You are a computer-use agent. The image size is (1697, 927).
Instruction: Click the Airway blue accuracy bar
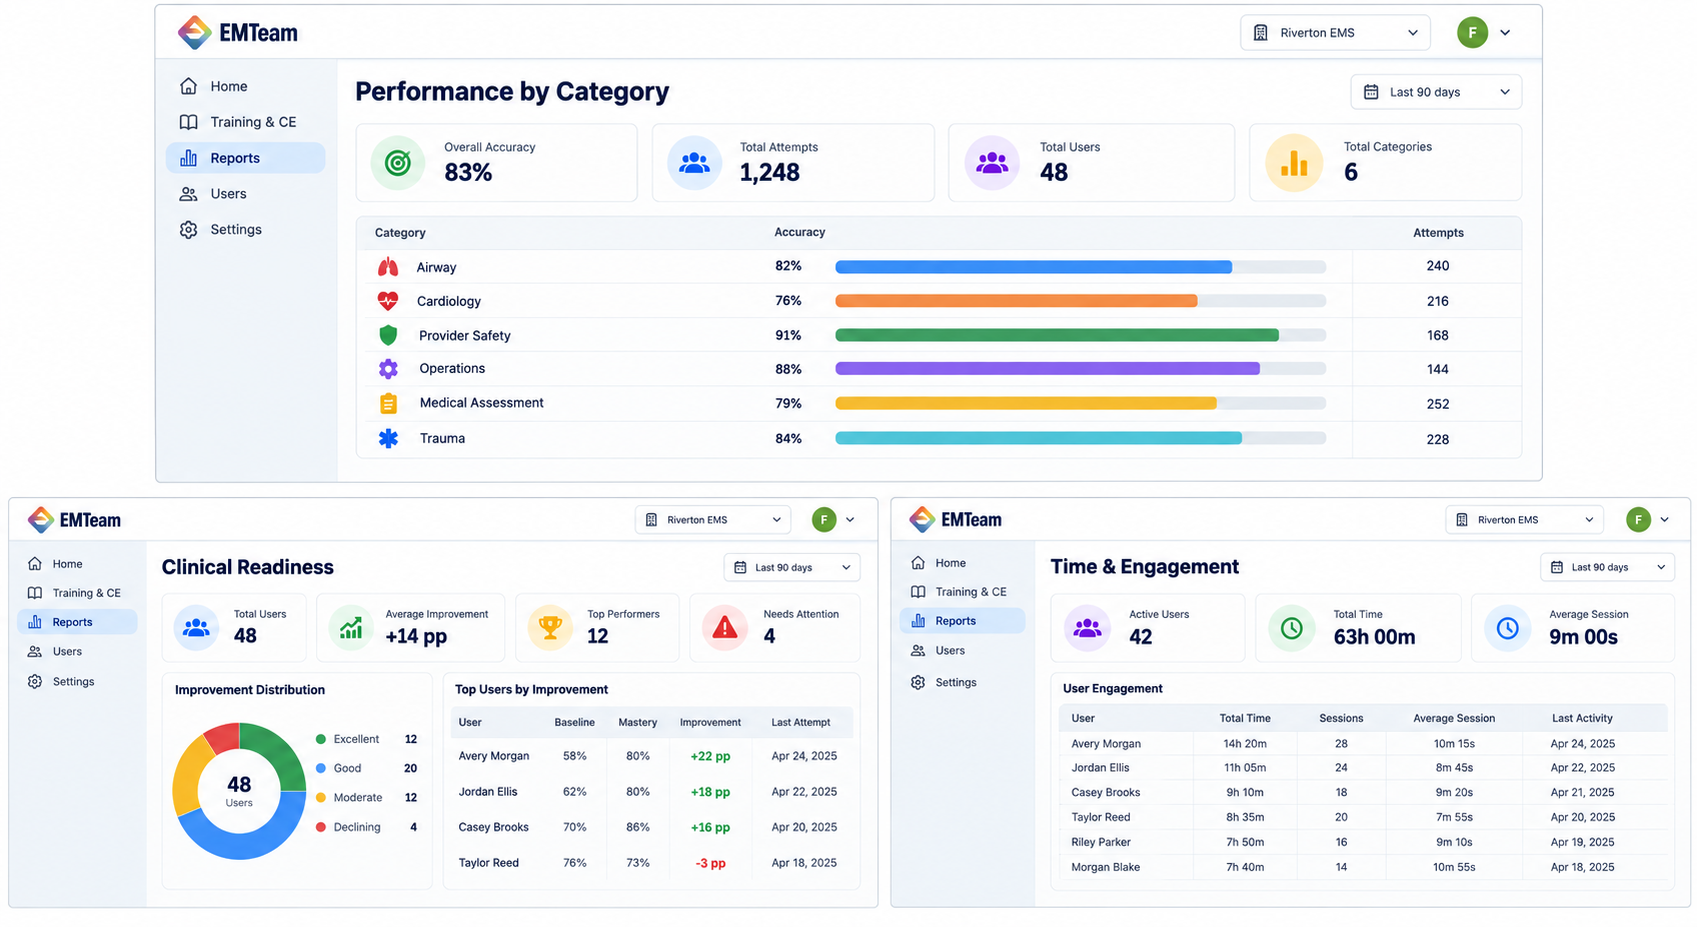1033,267
